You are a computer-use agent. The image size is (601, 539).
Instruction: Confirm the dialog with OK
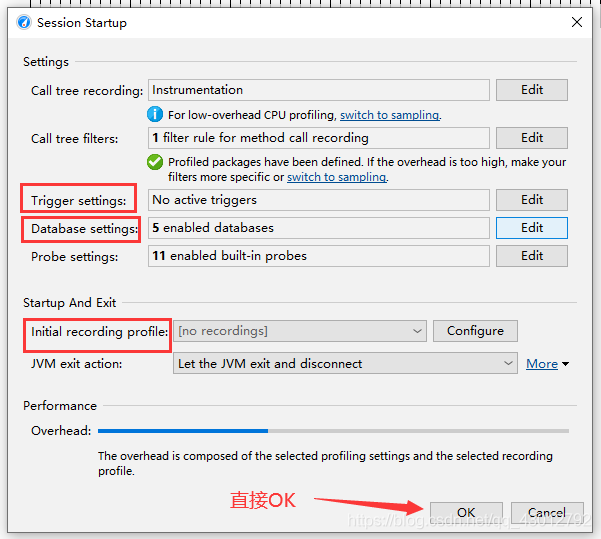[466, 513]
